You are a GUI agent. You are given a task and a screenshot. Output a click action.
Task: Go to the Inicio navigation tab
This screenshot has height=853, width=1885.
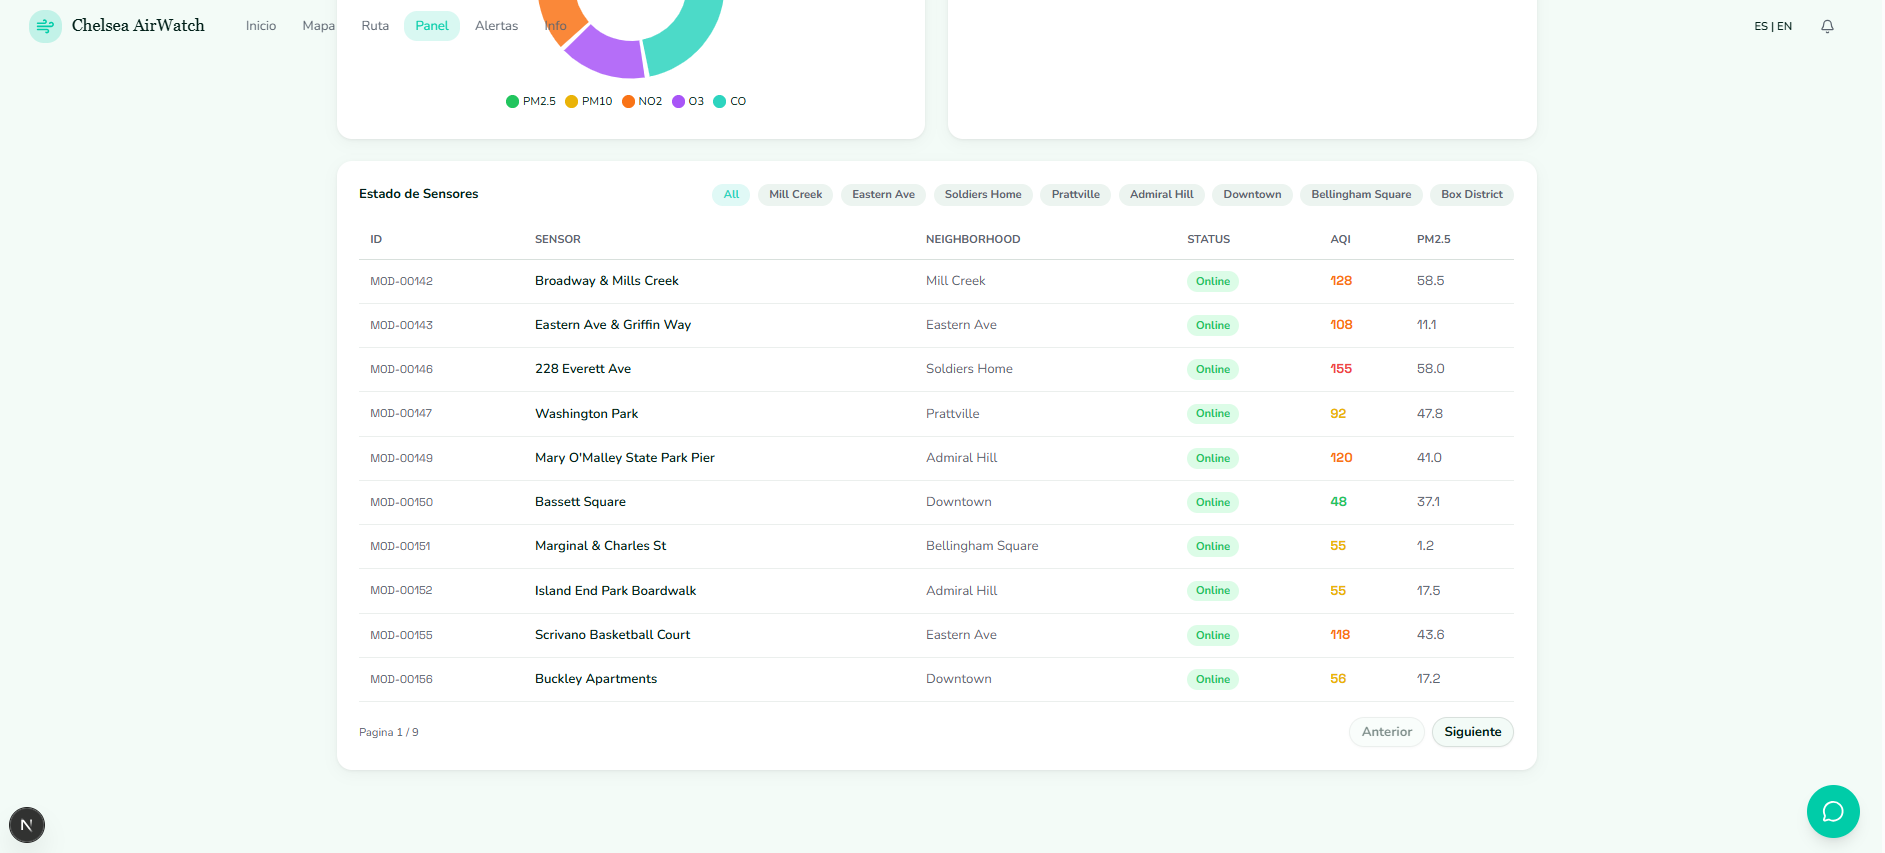click(x=261, y=26)
